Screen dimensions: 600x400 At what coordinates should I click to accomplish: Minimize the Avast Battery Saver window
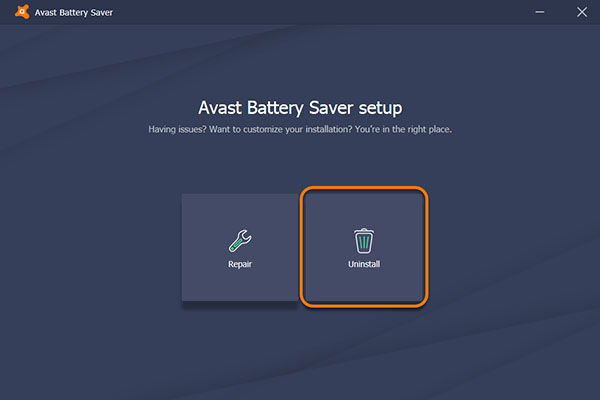[x=540, y=12]
